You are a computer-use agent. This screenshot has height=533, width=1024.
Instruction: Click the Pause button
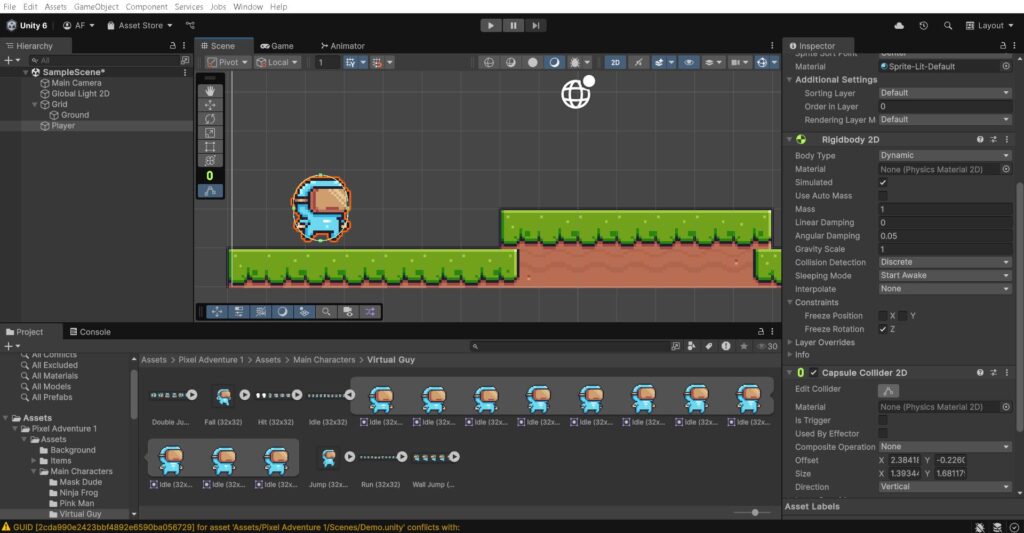pyautogui.click(x=513, y=25)
